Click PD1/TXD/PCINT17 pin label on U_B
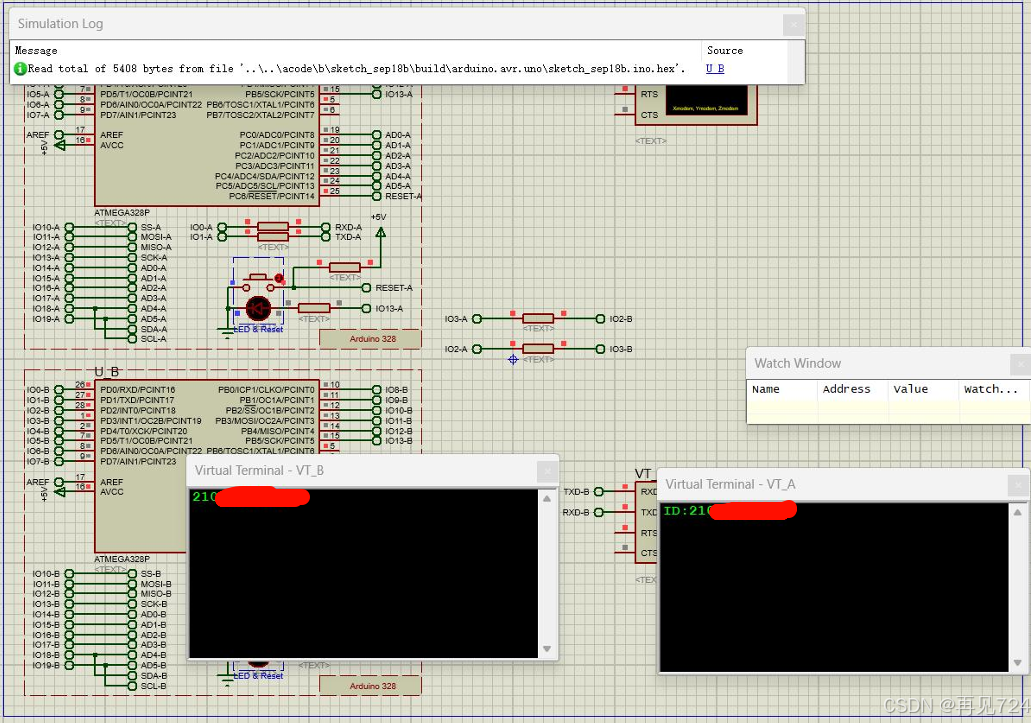Viewport: 1035px width, 724px height. click(x=137, y=400)
